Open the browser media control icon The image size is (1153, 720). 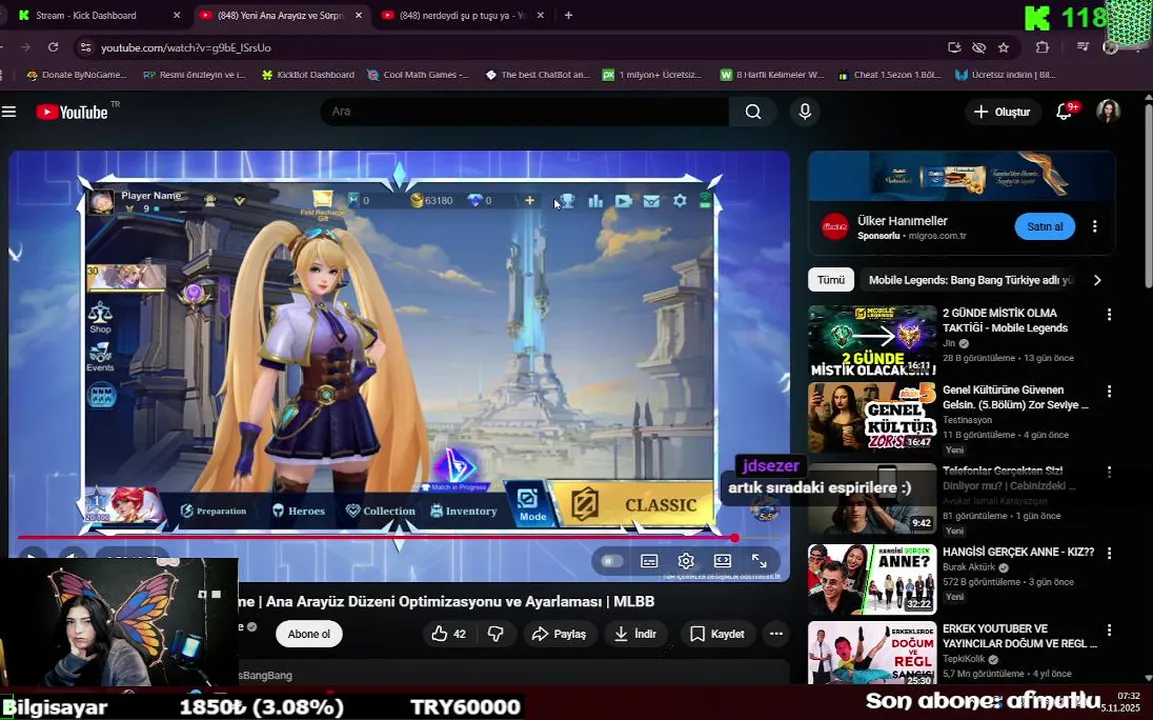point(1082,47)
